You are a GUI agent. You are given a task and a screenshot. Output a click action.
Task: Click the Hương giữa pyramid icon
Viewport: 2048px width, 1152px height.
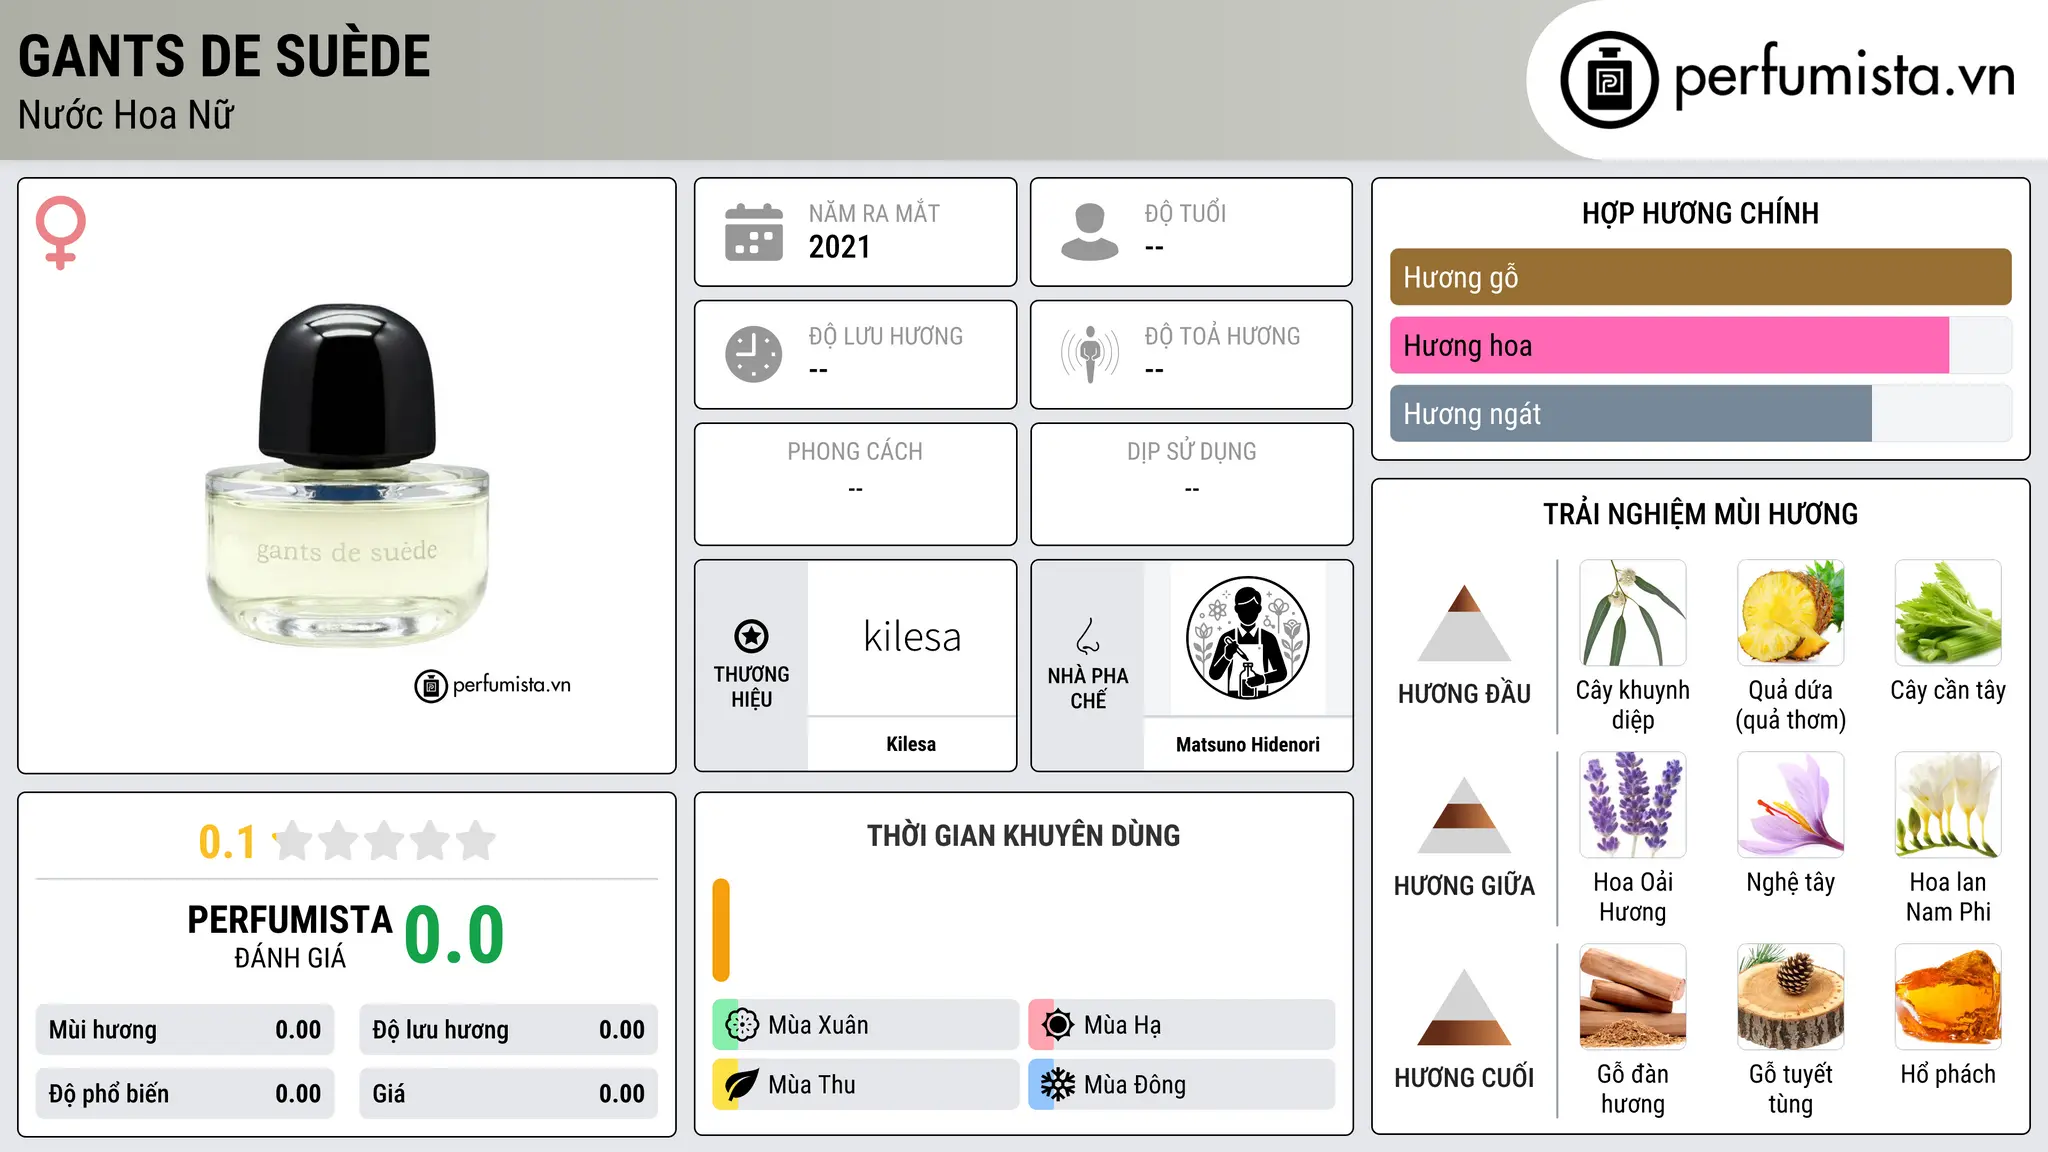[1464, 815]
